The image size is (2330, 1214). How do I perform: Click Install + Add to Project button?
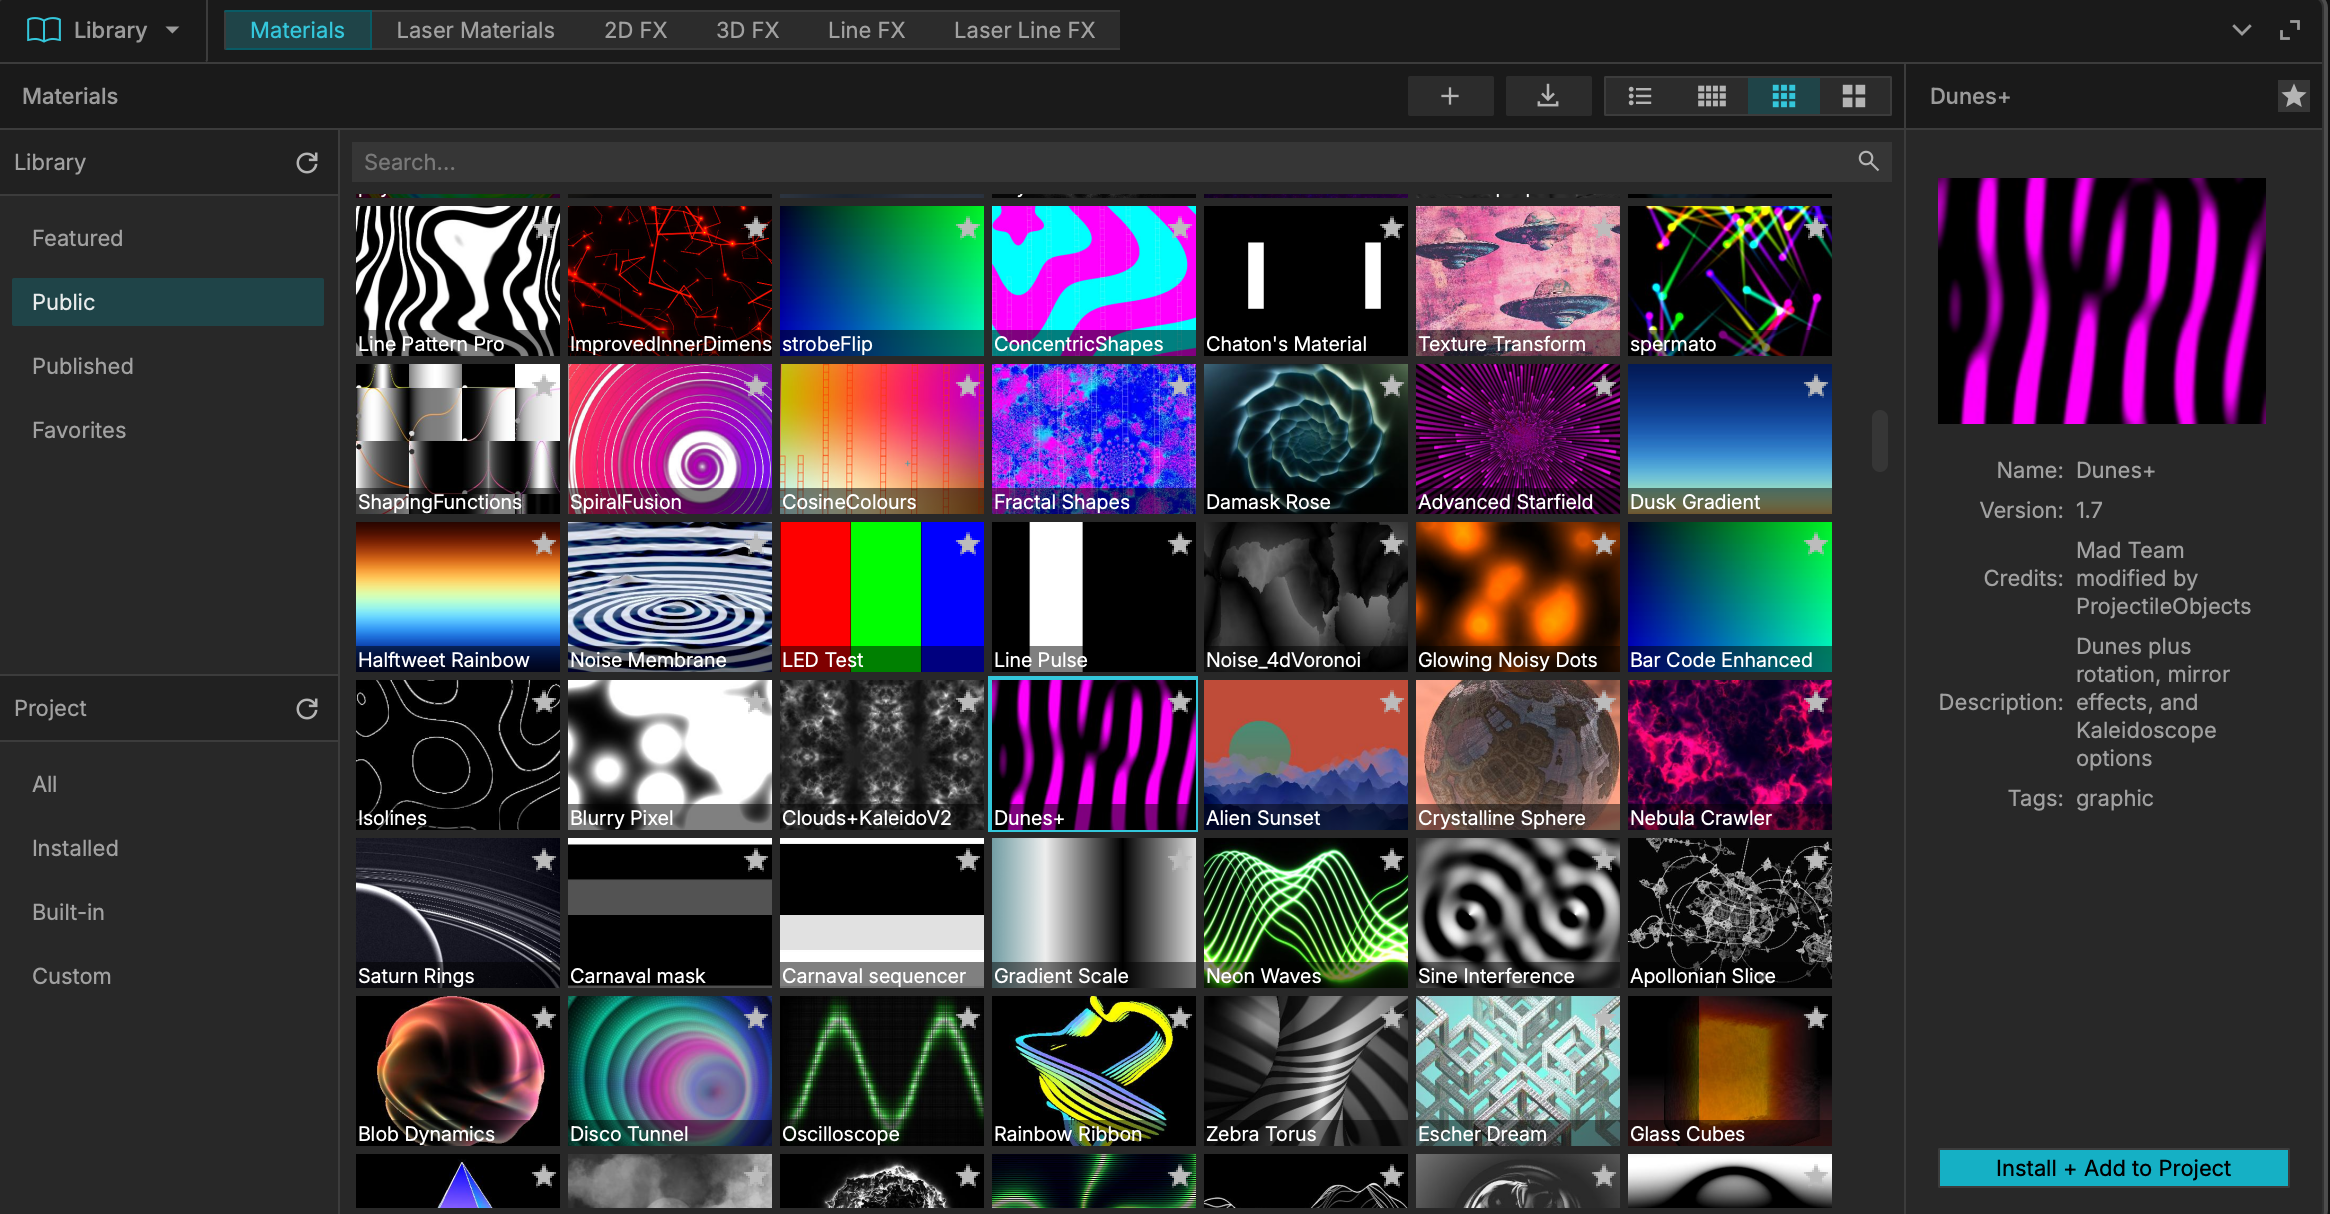[2113, 1168]
